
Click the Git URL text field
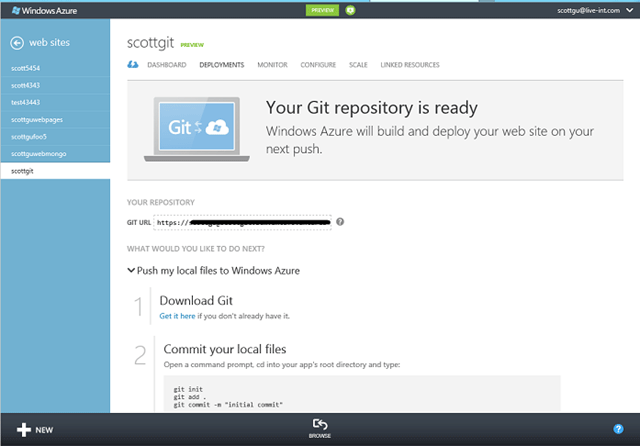pos(242,222)
